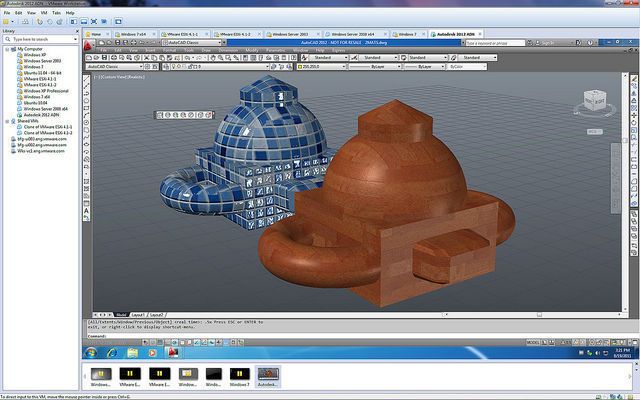The height and width of the screenshot is (400, 640).
Task: Click the viewport vertical scrollbar
Action: tap(625, 192)
